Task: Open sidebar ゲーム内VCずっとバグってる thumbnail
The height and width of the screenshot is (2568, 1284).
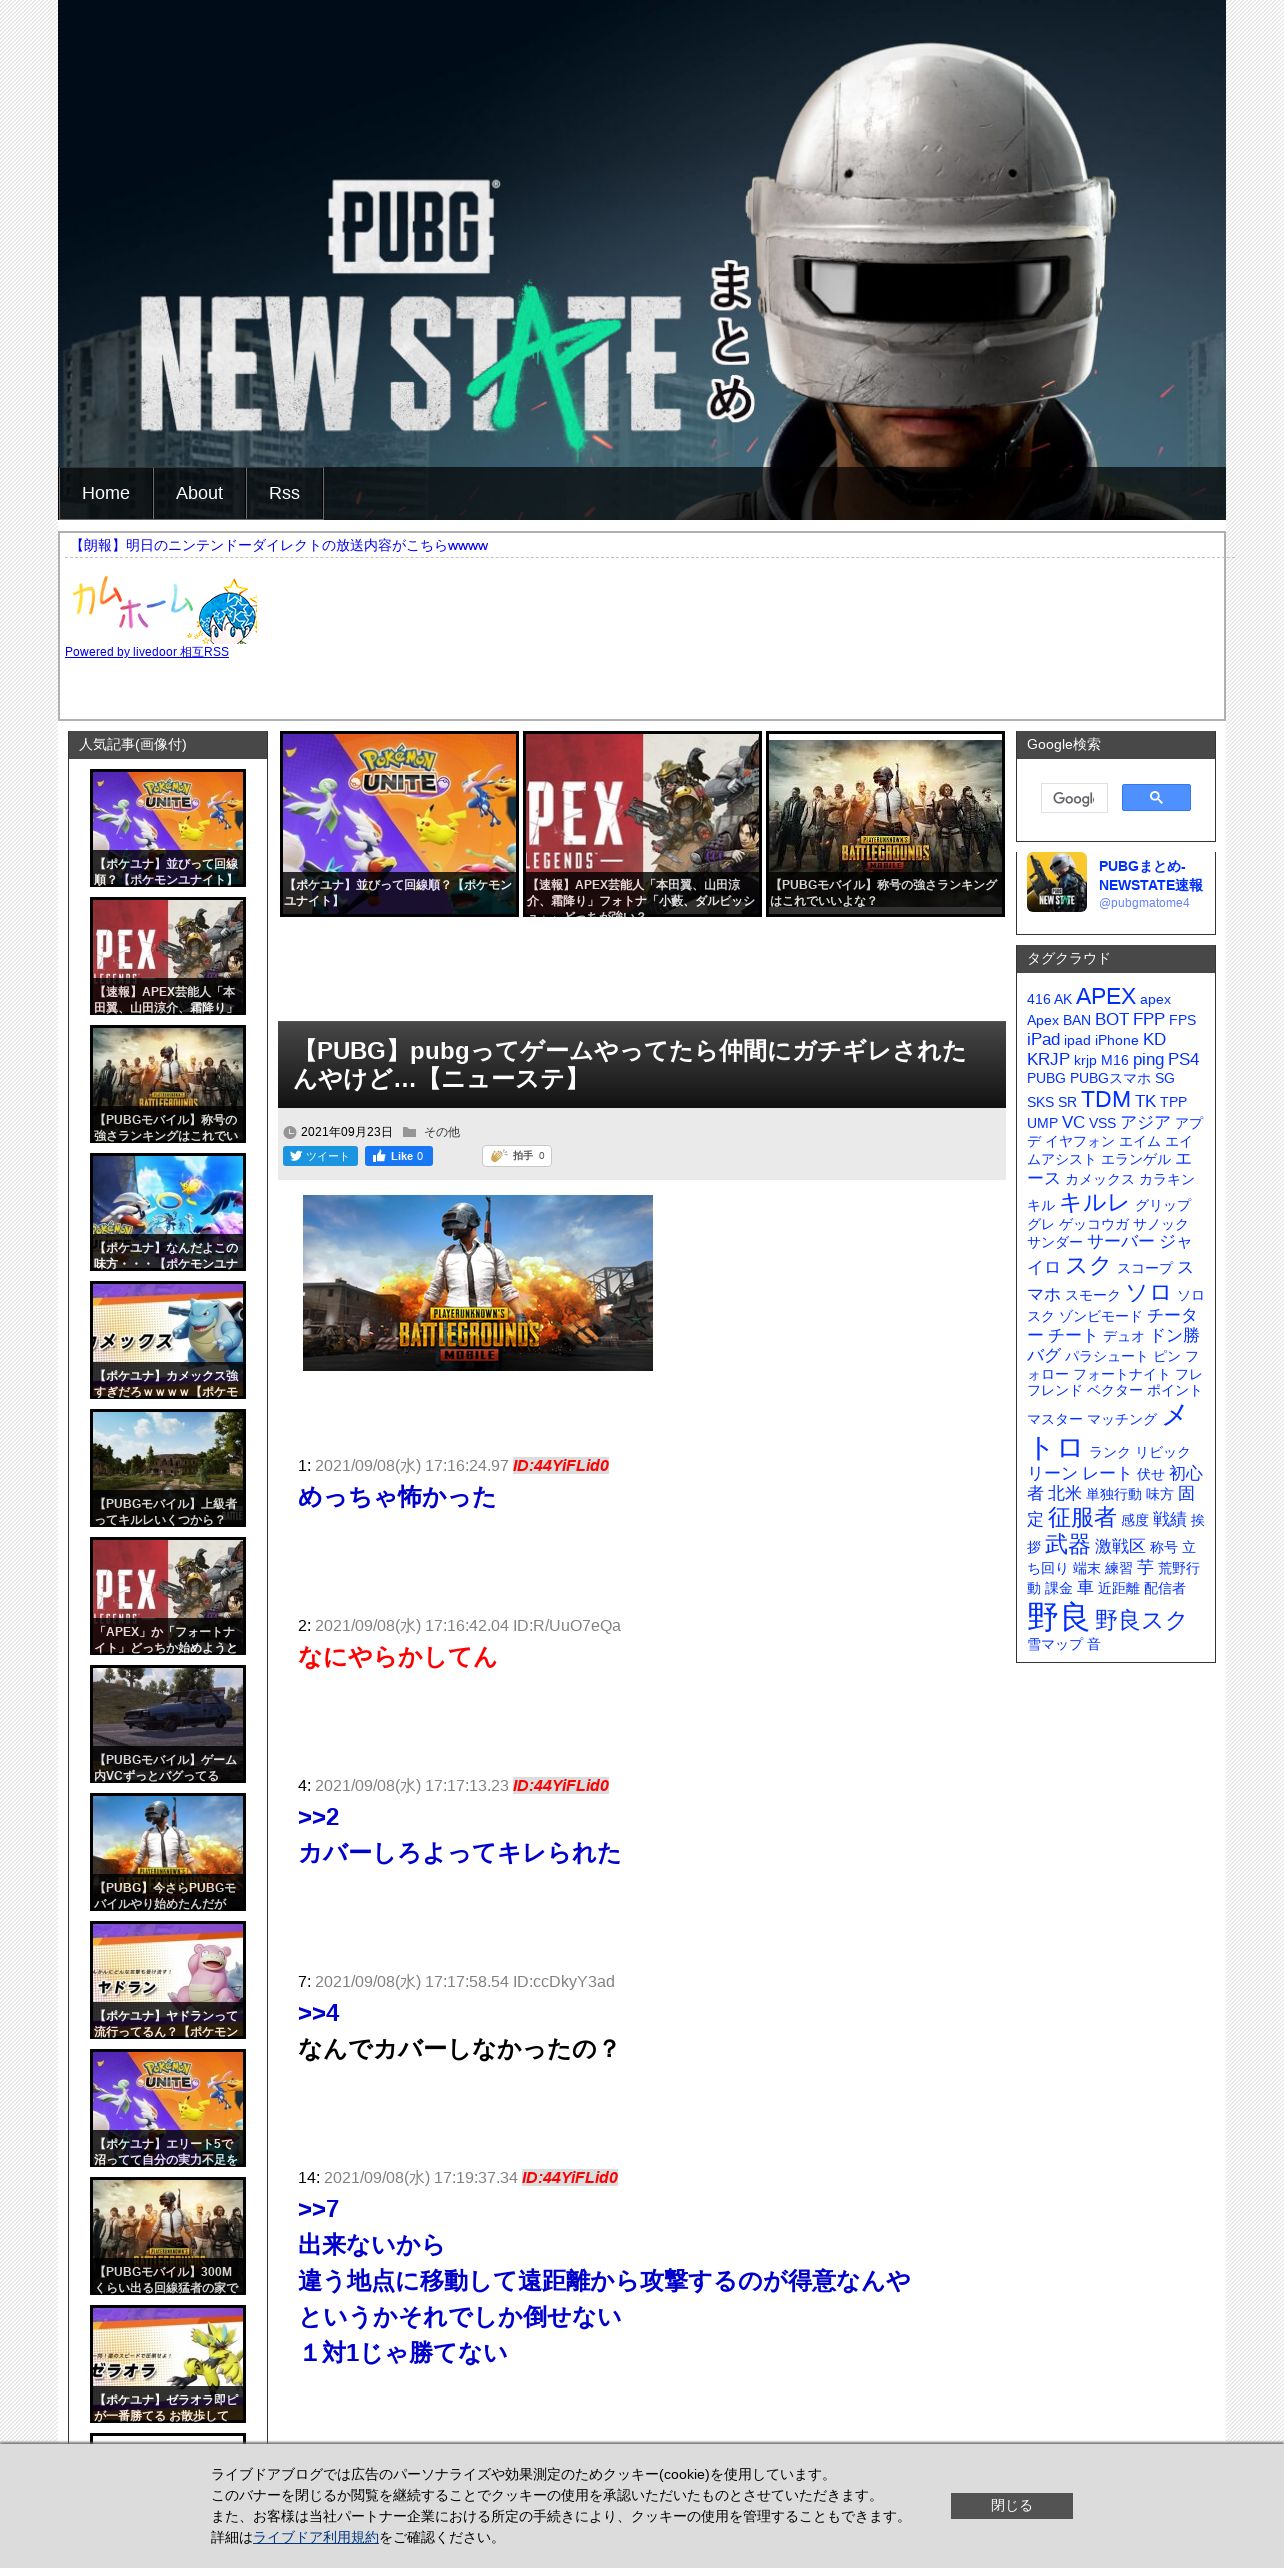Action: [168, 1724]
